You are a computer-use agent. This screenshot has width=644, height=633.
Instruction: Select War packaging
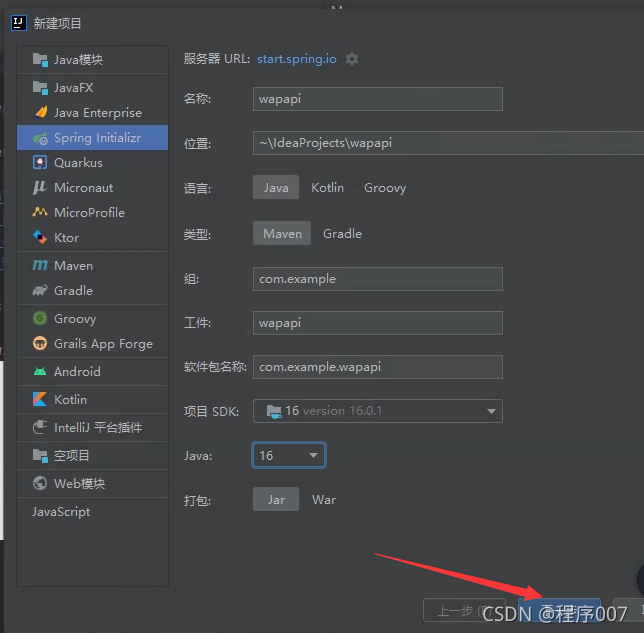tap(324, 499)
